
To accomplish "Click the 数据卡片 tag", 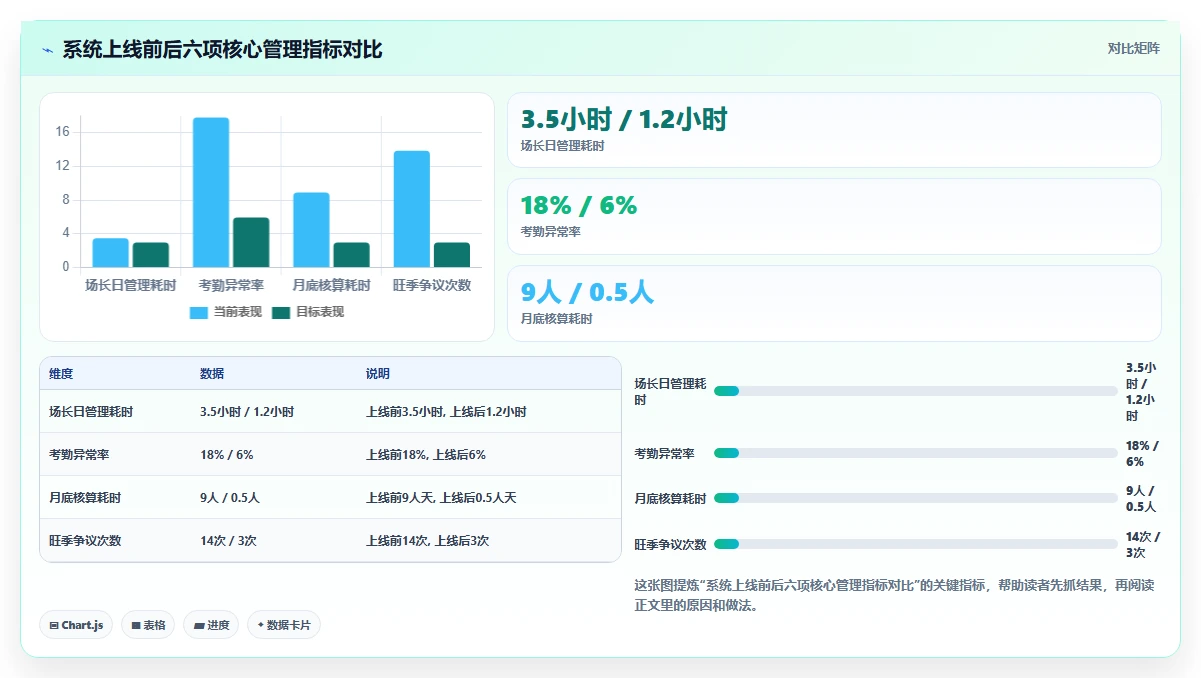I will (284, 625).
